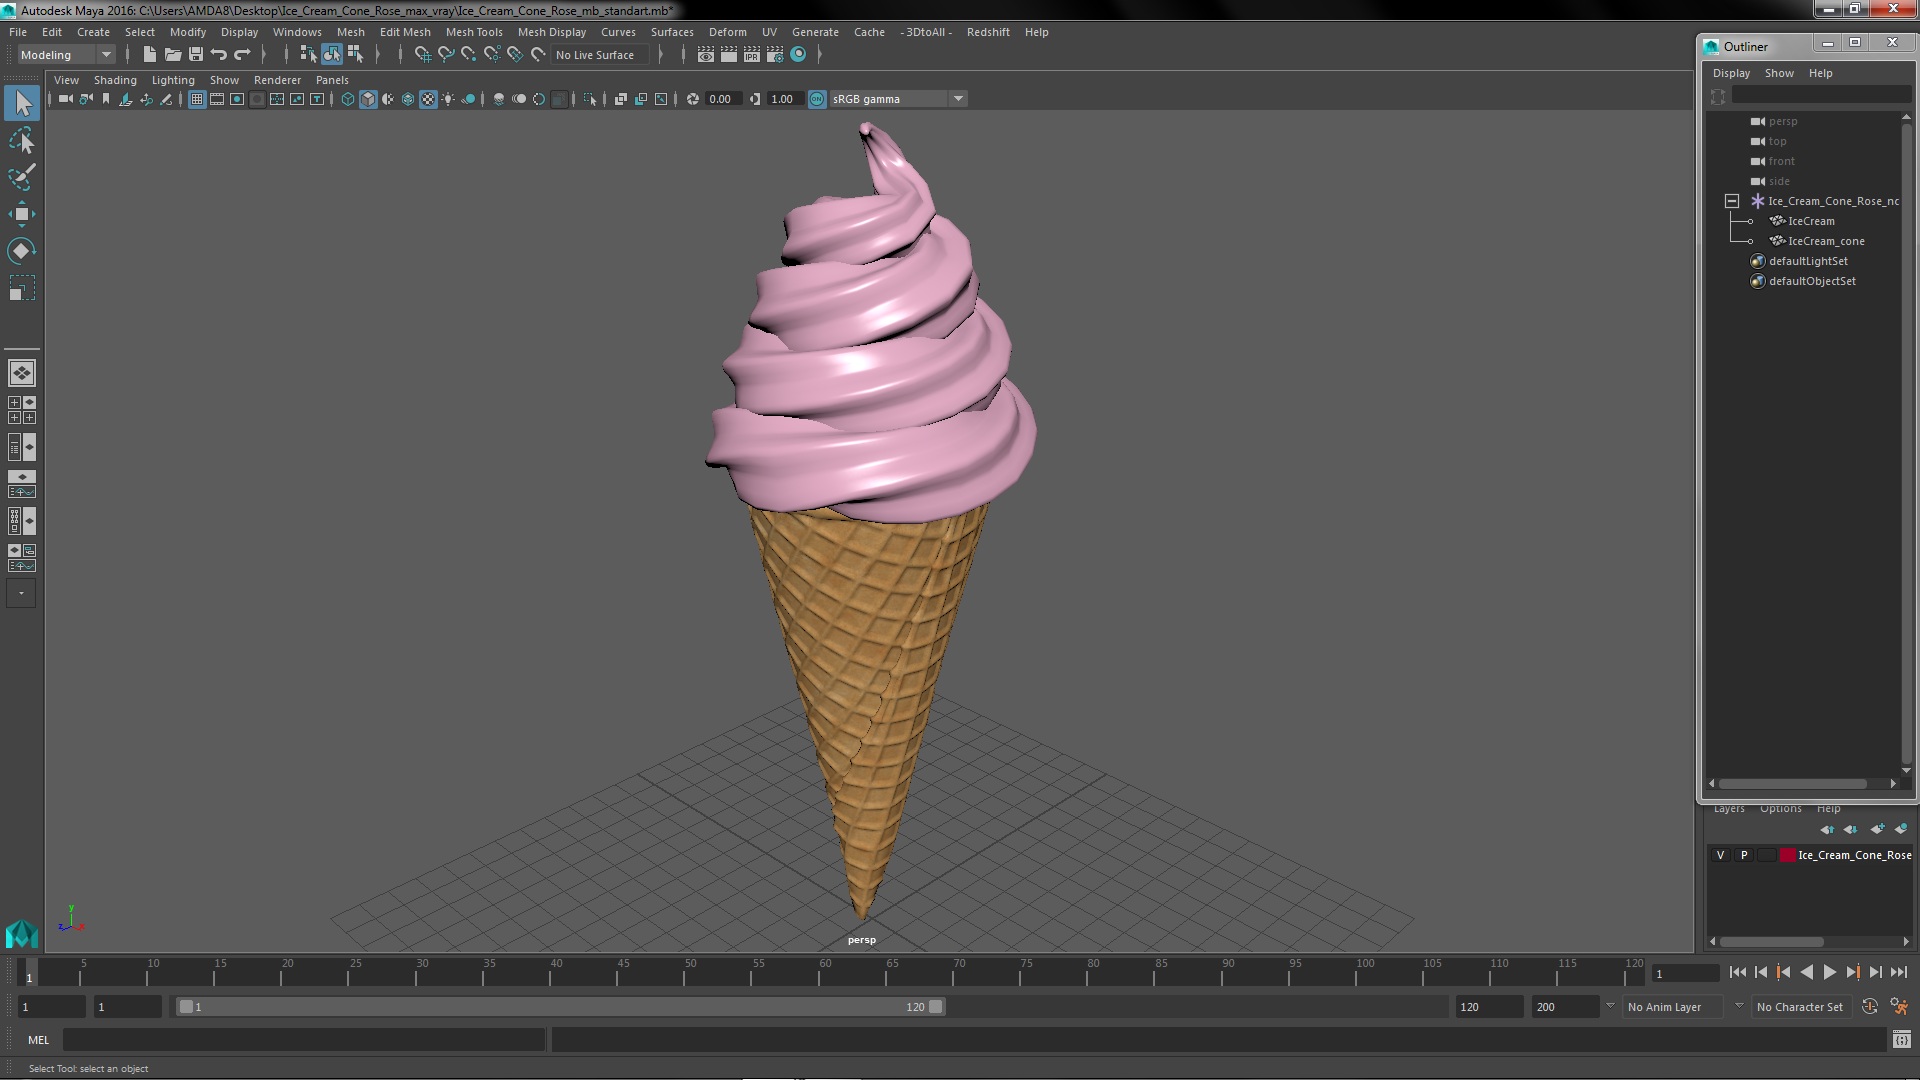Play animation backwards
This screenshot has width=1920, height=1080.
point(1806,972)
